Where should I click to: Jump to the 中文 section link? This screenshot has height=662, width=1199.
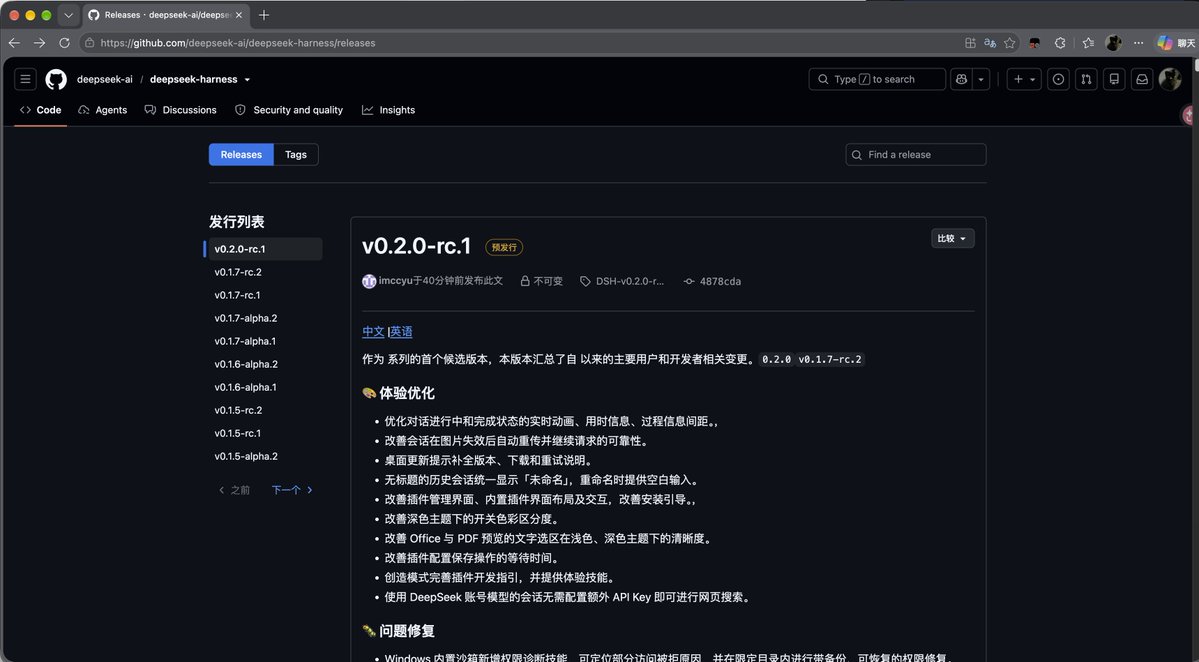(373, 332)
